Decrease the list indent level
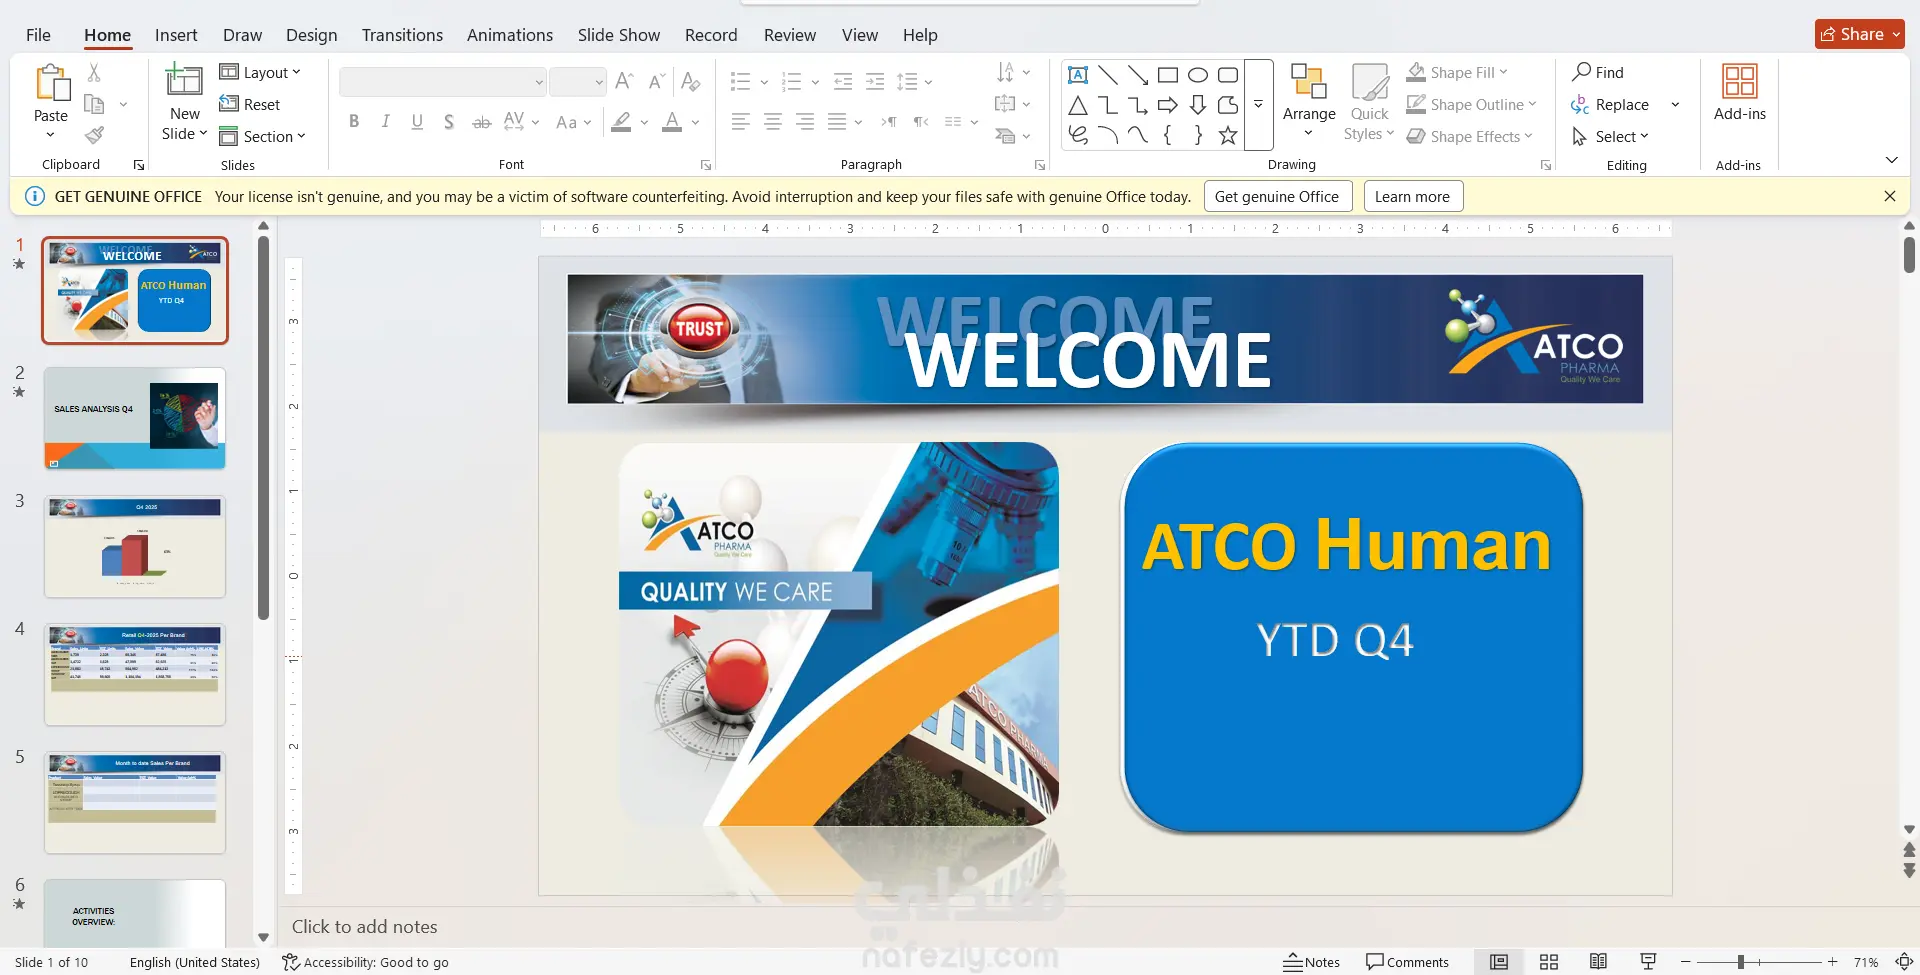Screen dimensions: 1920x975 click(843, 81)
